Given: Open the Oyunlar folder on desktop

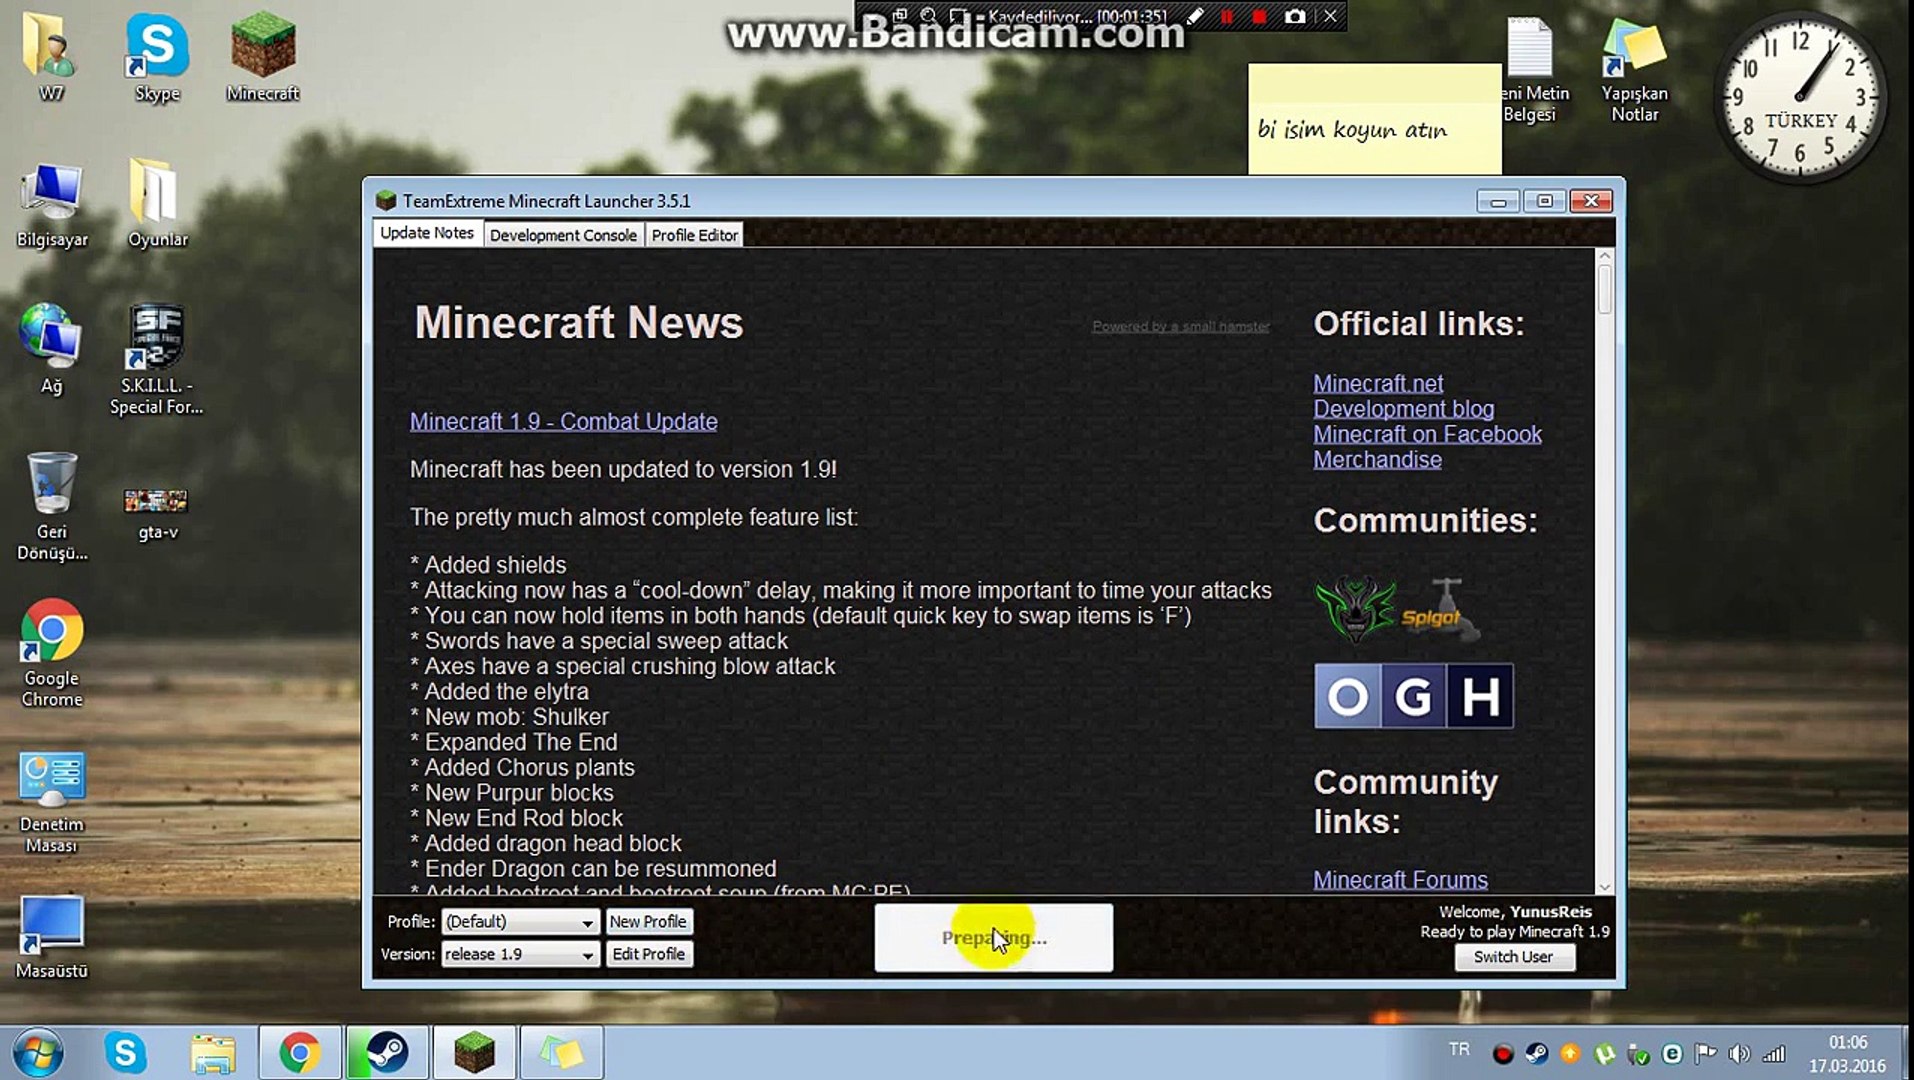Looking at the screenshot, I should tap(157, 205).
